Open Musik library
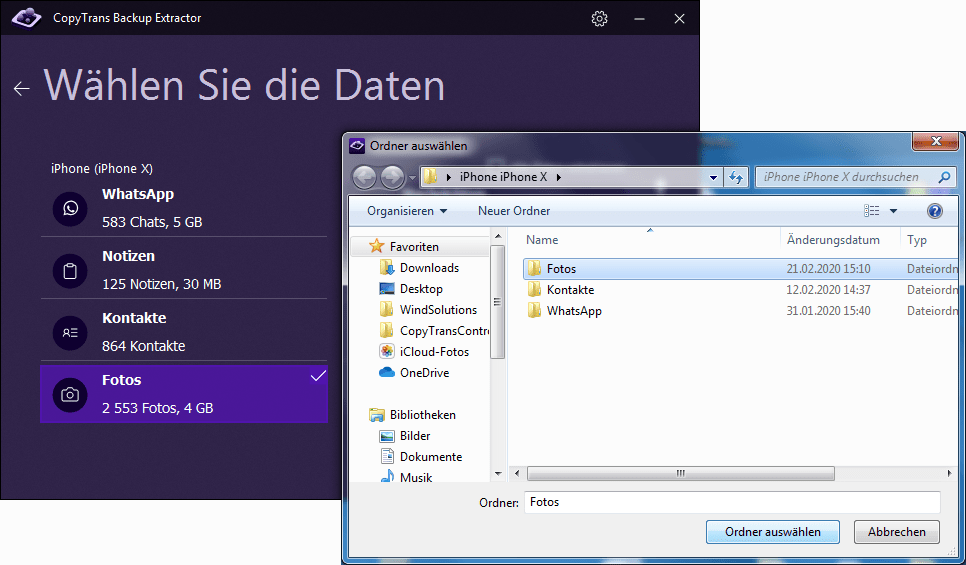 pos(416,477)
